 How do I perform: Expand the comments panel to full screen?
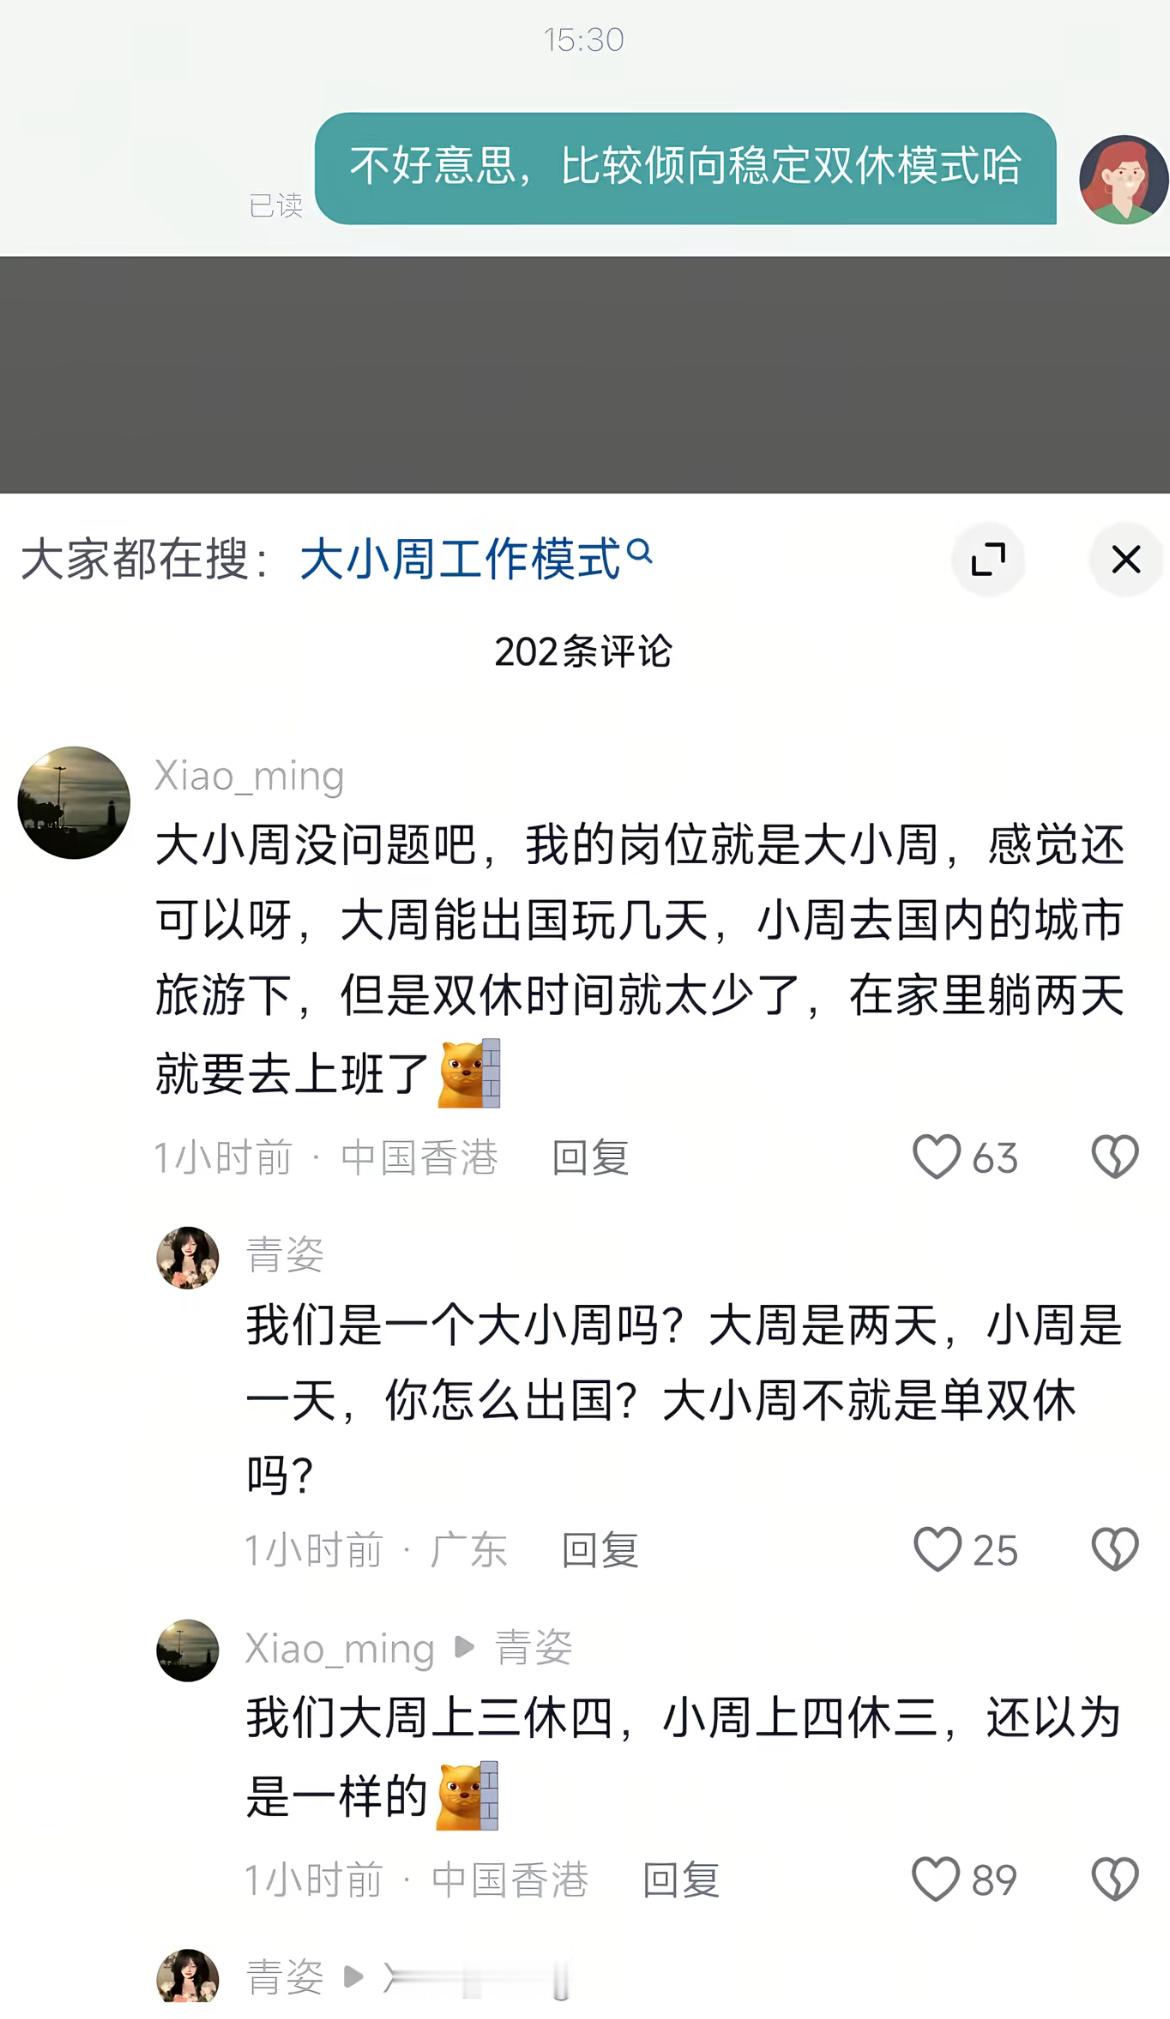tap(989, 560)
